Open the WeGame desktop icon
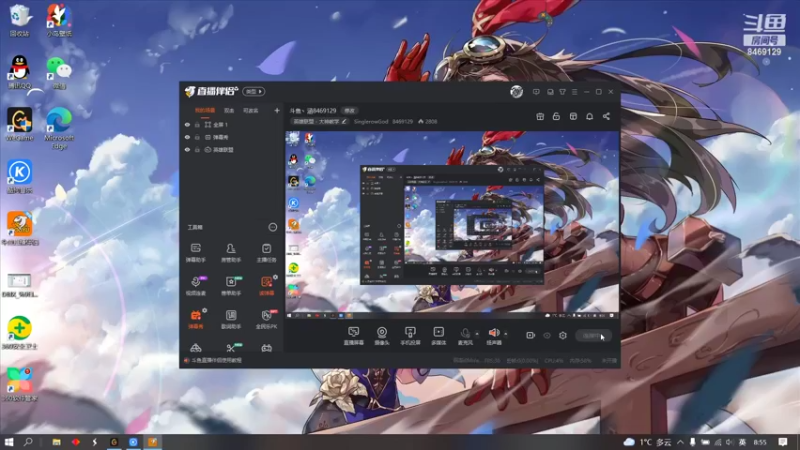800x450 pixels. (19, 124)
